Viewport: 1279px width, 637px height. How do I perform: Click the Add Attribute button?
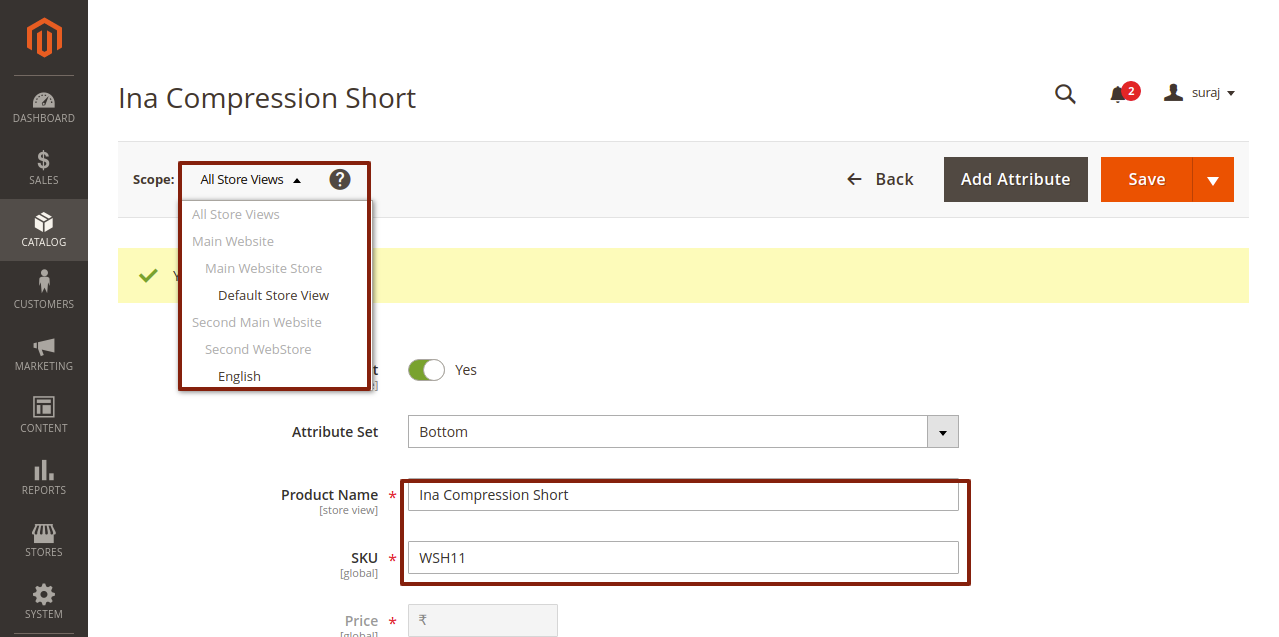pos(1015,179)
